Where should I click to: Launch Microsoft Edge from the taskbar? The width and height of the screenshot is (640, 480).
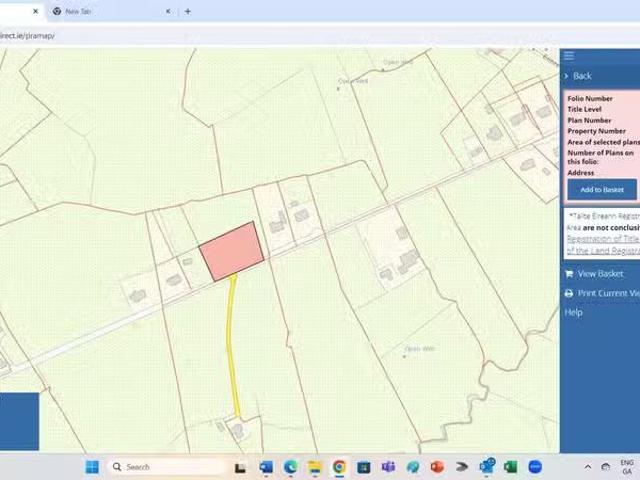point(290,466)
